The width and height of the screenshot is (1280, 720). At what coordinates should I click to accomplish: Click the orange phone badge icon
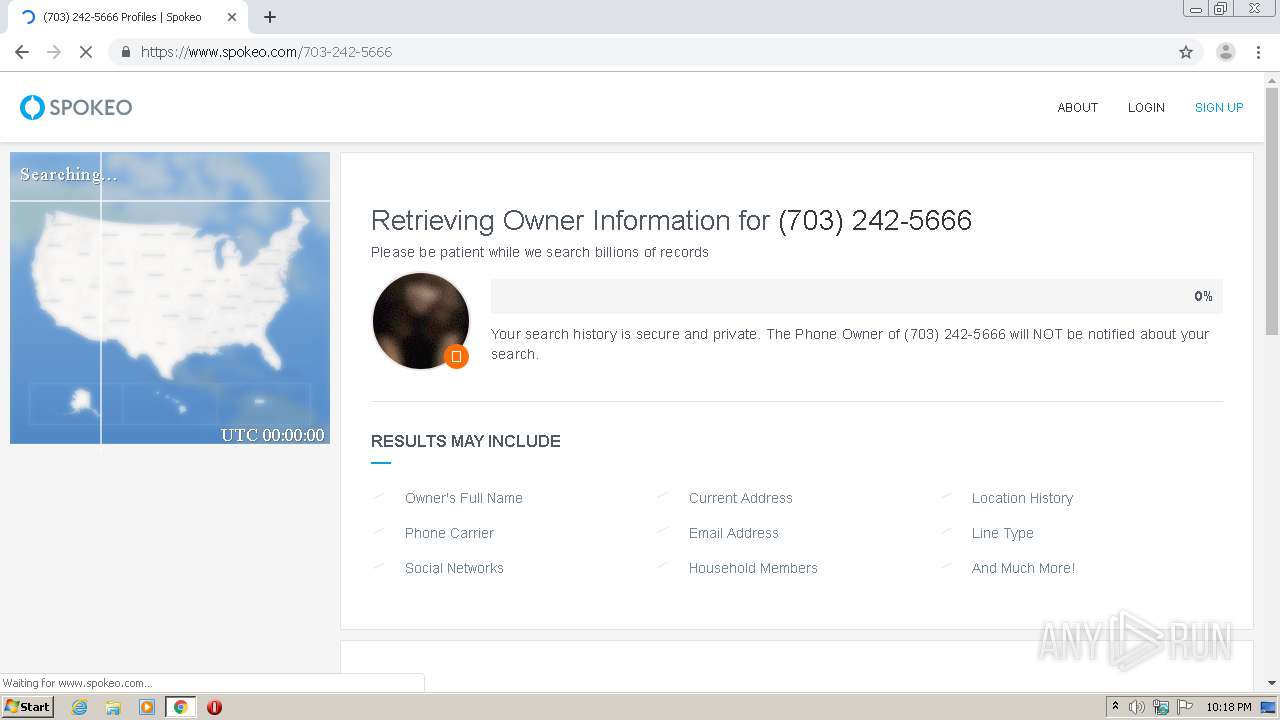tap(456, 356)
